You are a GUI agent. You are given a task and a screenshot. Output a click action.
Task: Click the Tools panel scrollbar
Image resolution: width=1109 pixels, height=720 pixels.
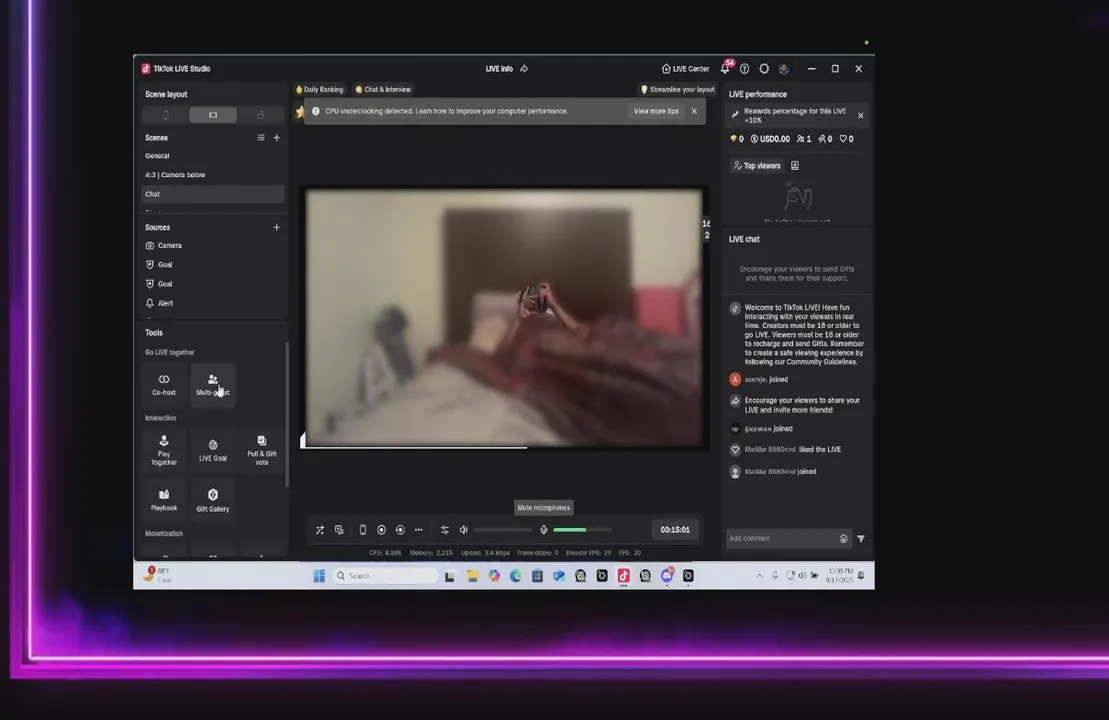pos(287,416)
